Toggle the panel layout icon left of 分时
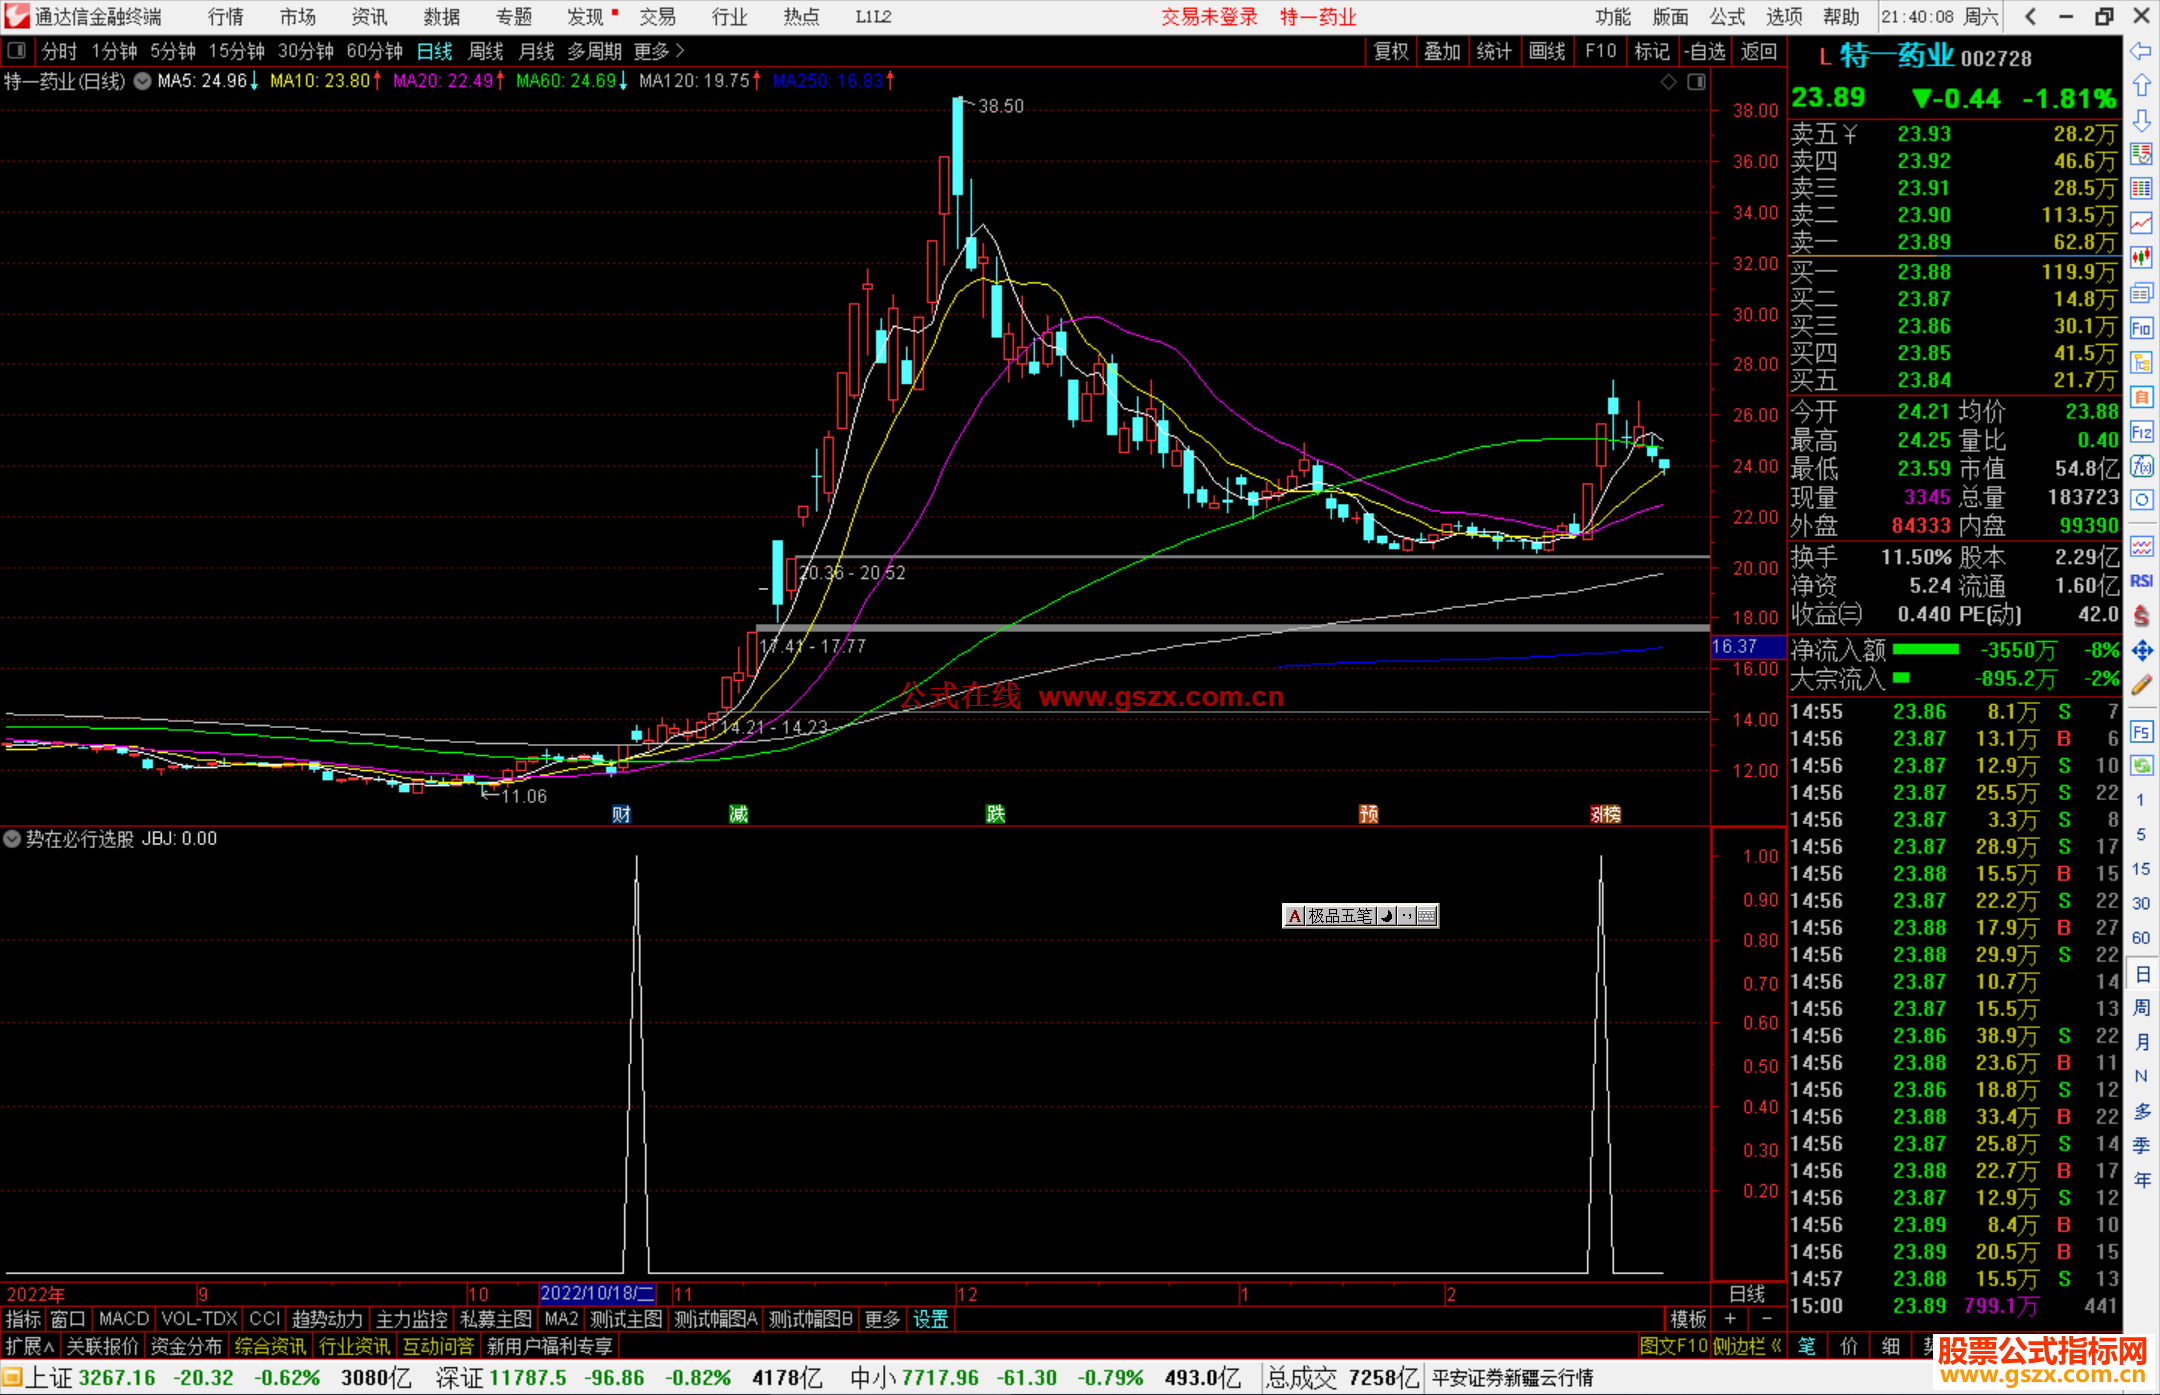Screen dimensions: 2160x1395 coord(17,51)
